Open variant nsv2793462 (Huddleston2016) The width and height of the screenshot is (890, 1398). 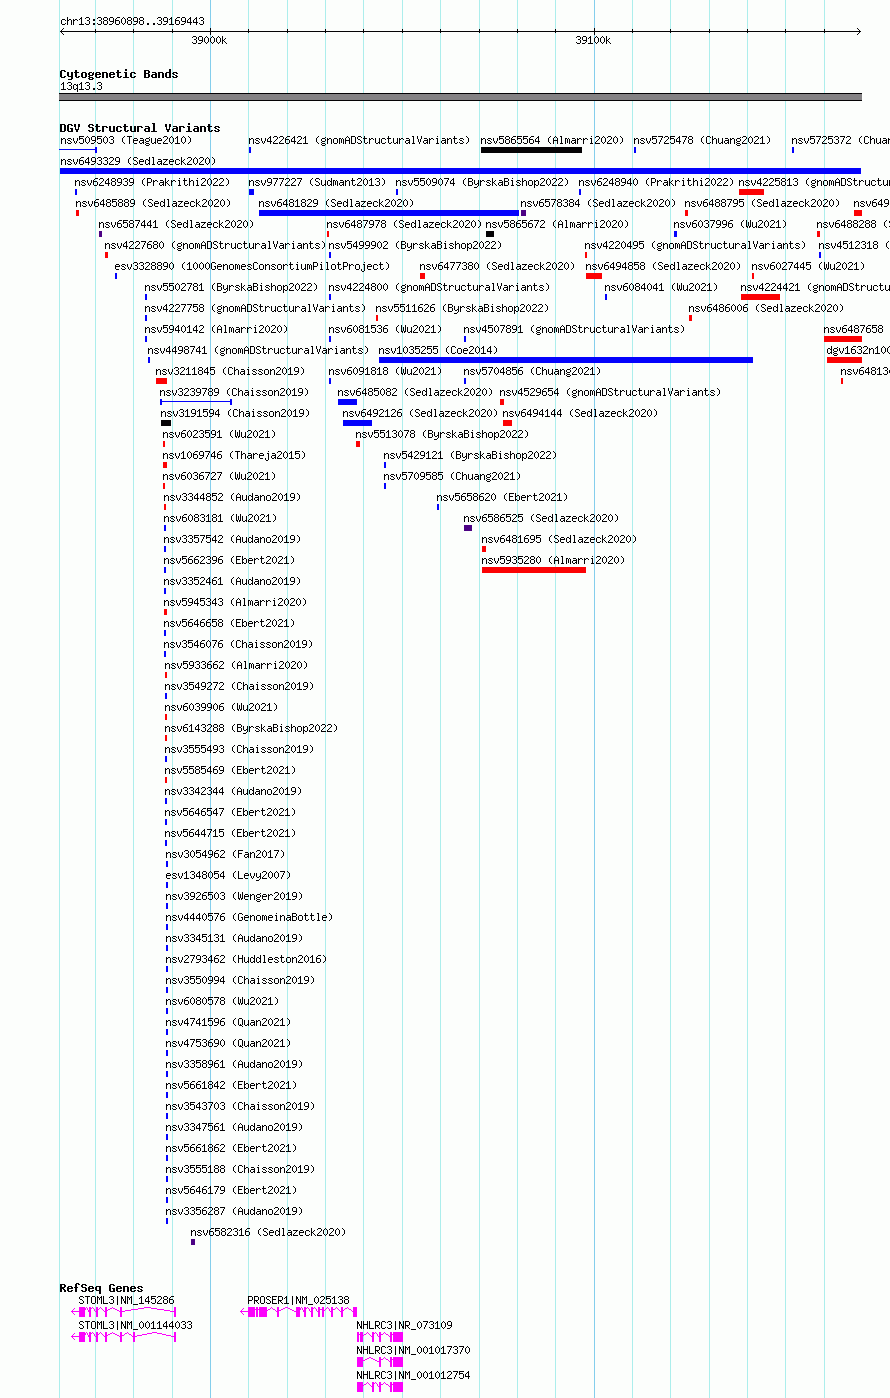(246, 960)
